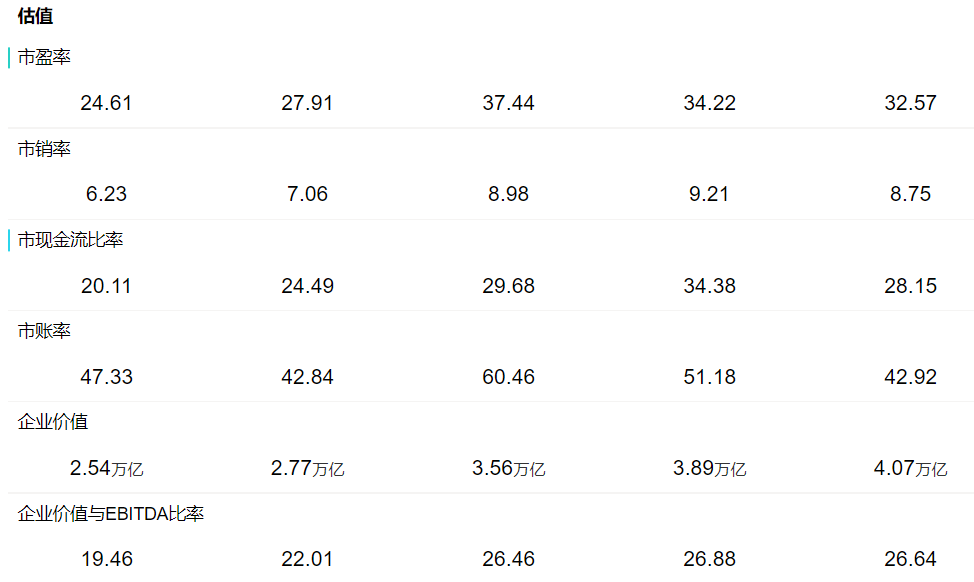The image size is (974, 582).
Task: Open the 市销率 metric label
Action: tap(44, 149)
